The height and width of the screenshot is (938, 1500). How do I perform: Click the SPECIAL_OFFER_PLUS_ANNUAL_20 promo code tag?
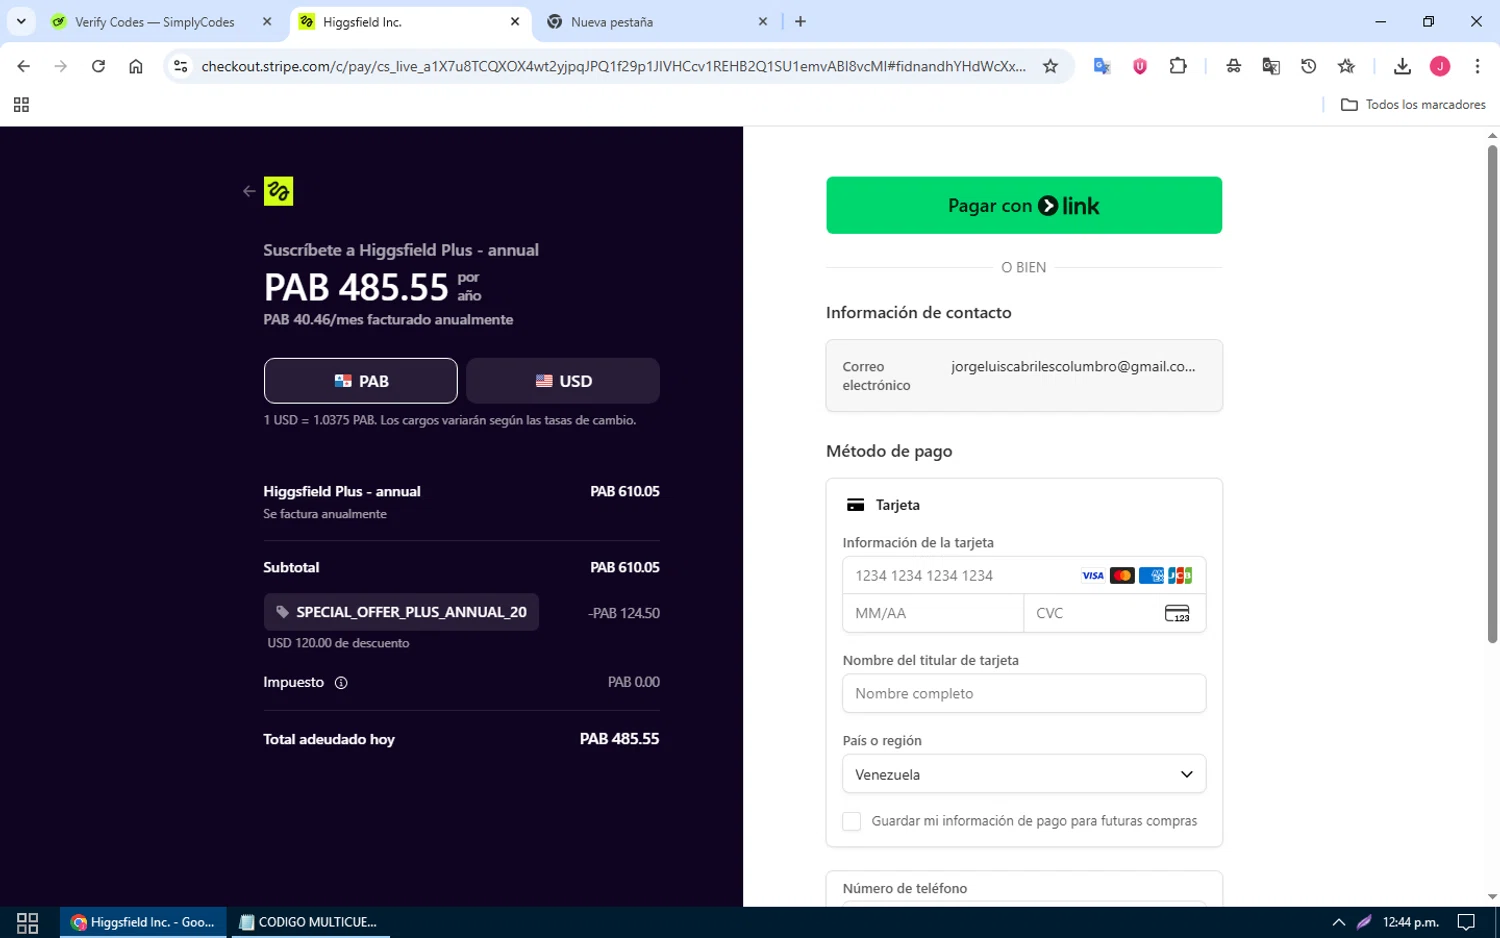(401, 612)
